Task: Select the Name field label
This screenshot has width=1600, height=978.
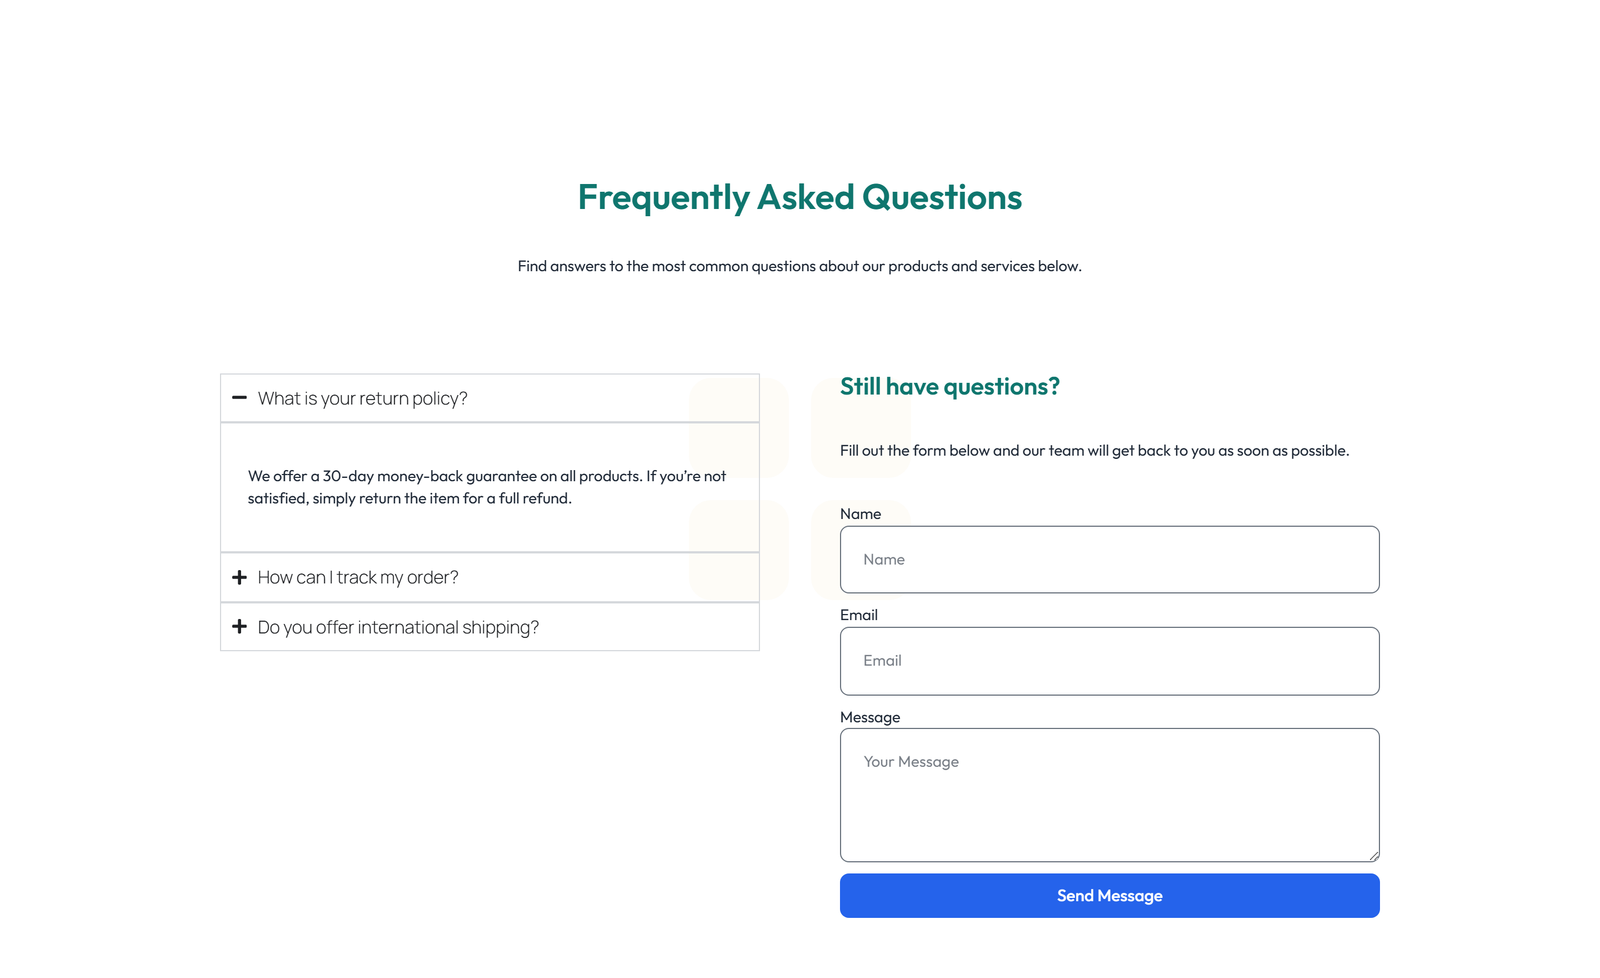Action: coord(860,513)
